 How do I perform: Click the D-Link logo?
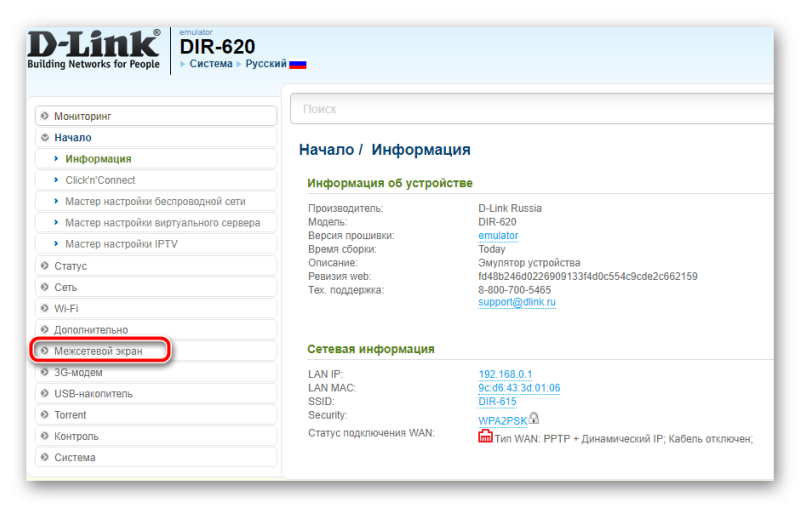coord(94,49)
